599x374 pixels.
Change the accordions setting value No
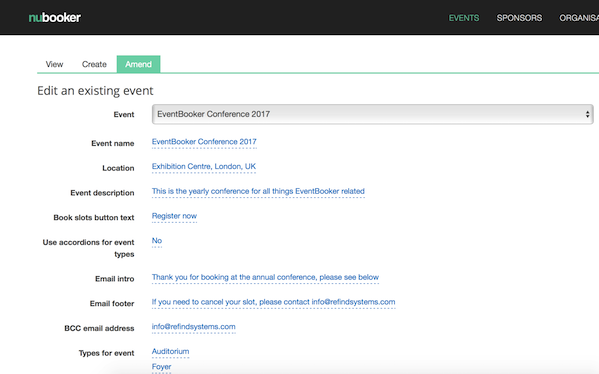(x=157, y=241)
